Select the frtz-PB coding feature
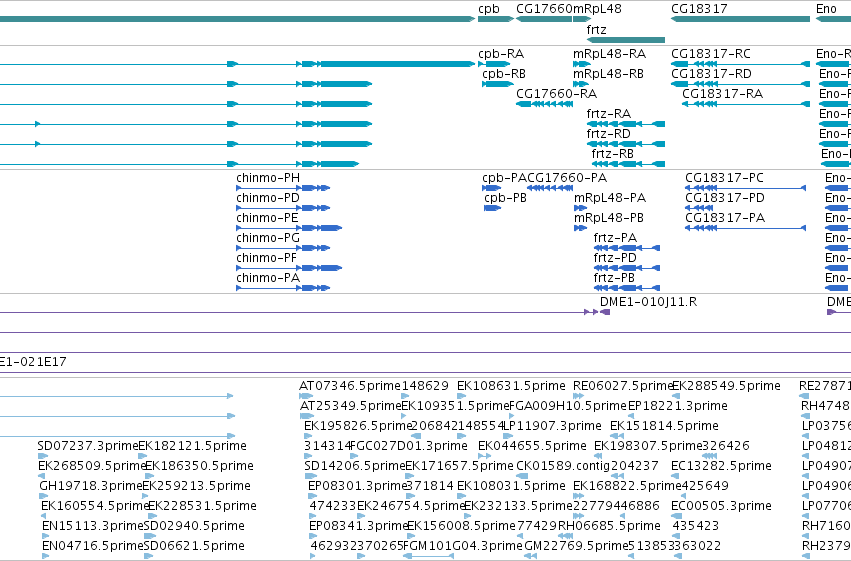Image resolution: width=851 pixels, height=561 pixels. (627, 288)
